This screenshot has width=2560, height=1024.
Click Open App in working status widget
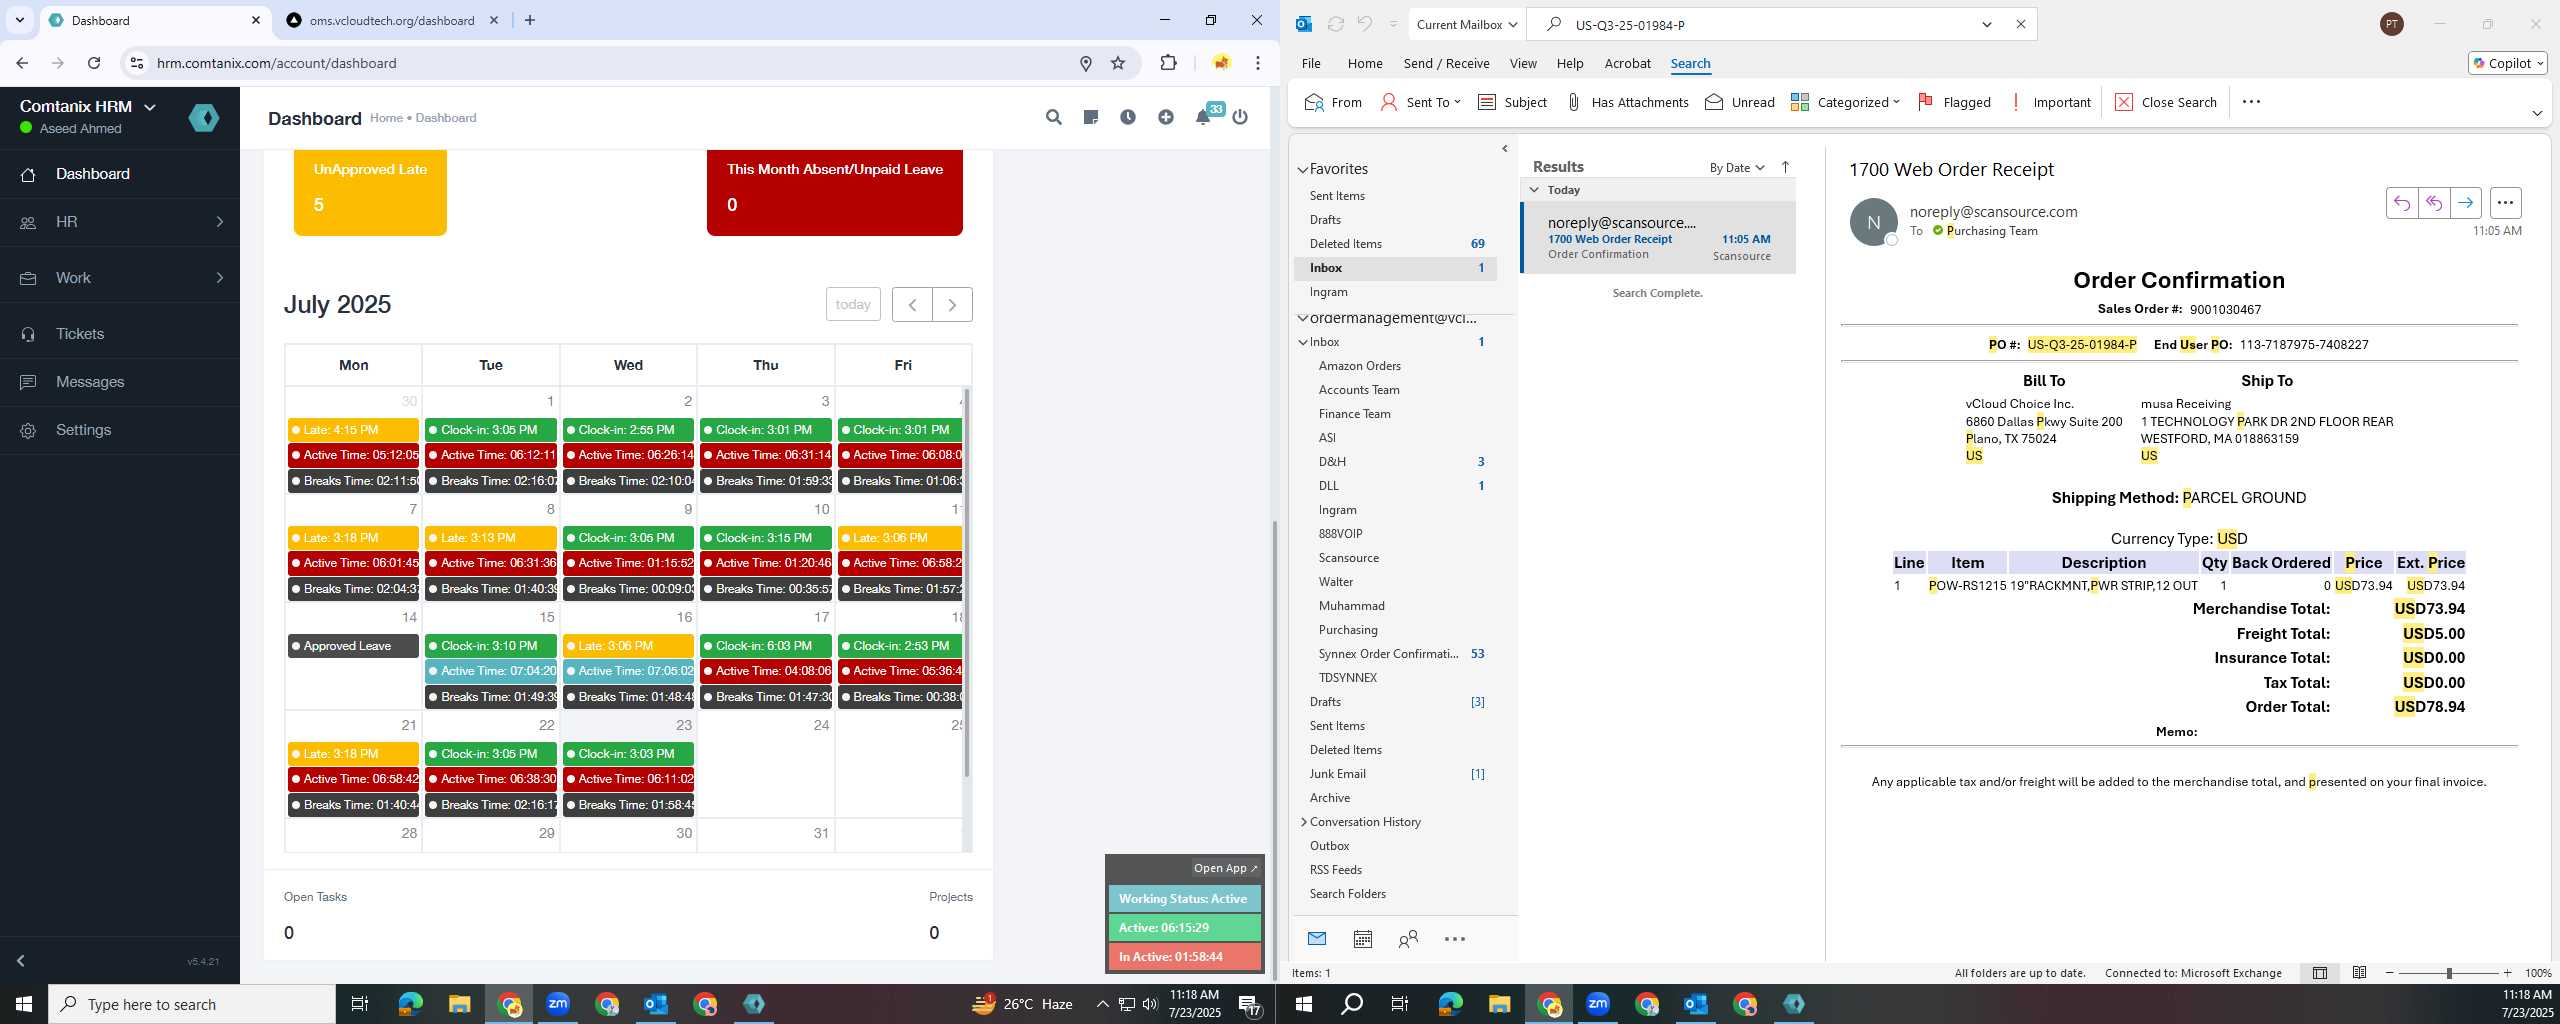coord(1225,868)
